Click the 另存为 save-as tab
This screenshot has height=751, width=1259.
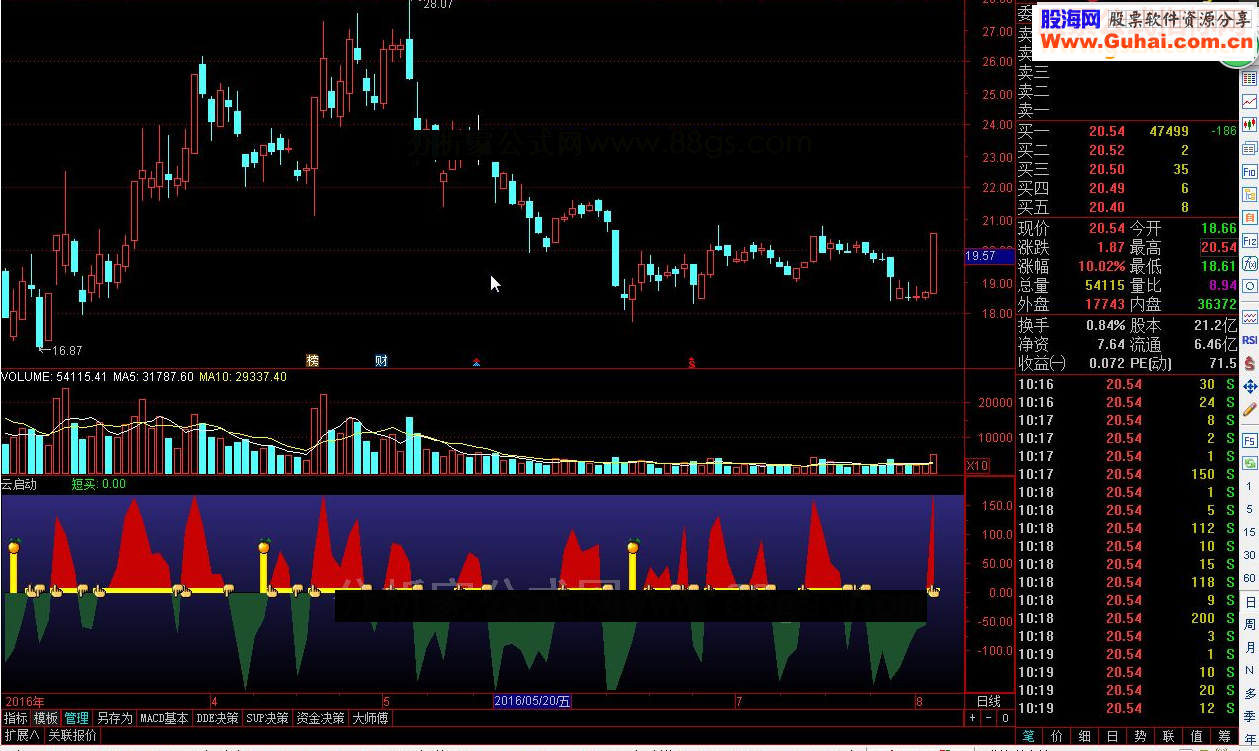[x=114, y=718]
